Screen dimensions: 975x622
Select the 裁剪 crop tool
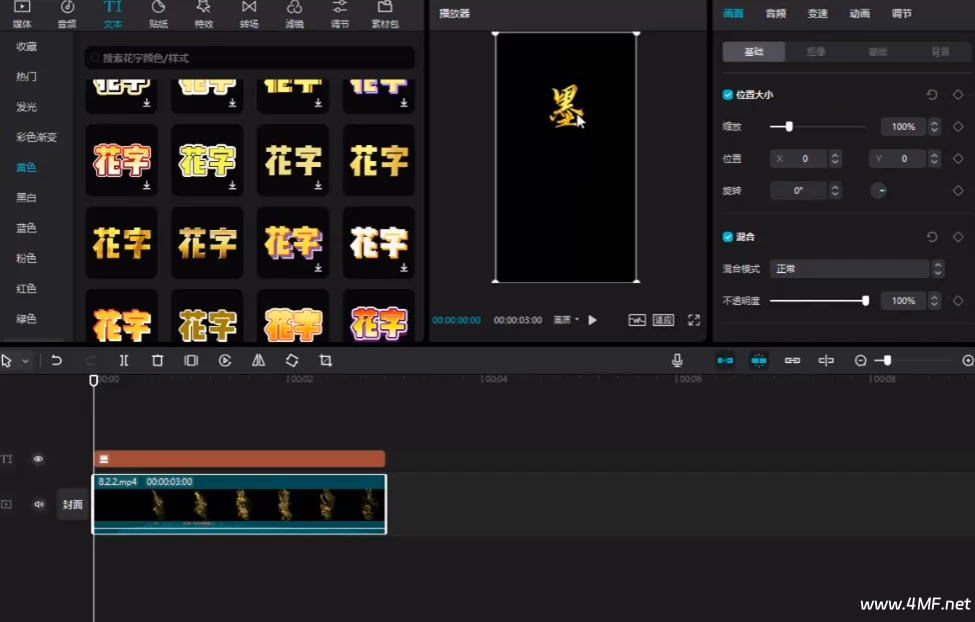point(326,360)
